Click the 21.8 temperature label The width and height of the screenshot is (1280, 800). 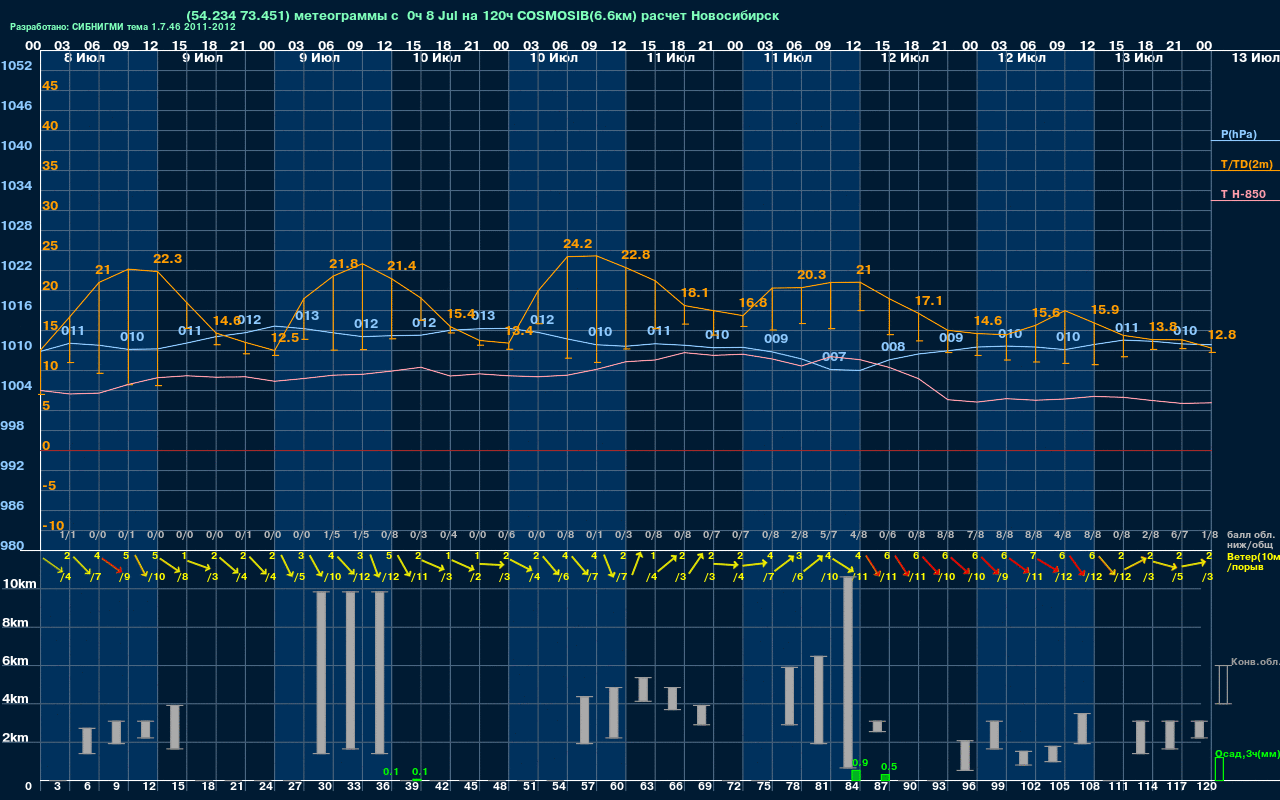[343, 263]
